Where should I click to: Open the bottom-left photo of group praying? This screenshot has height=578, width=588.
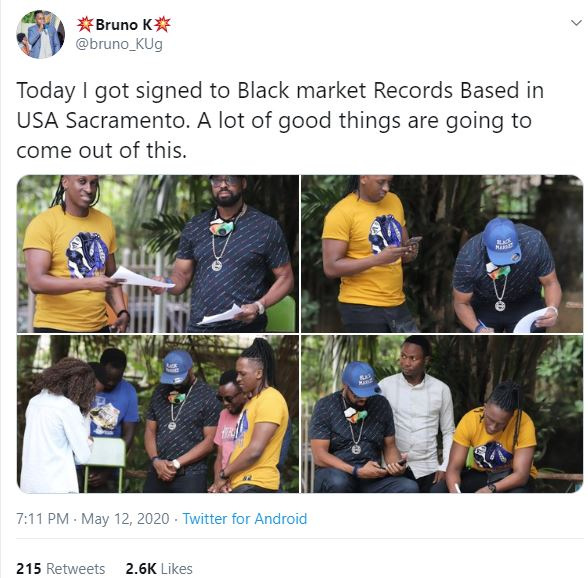[x=158, y=414]
